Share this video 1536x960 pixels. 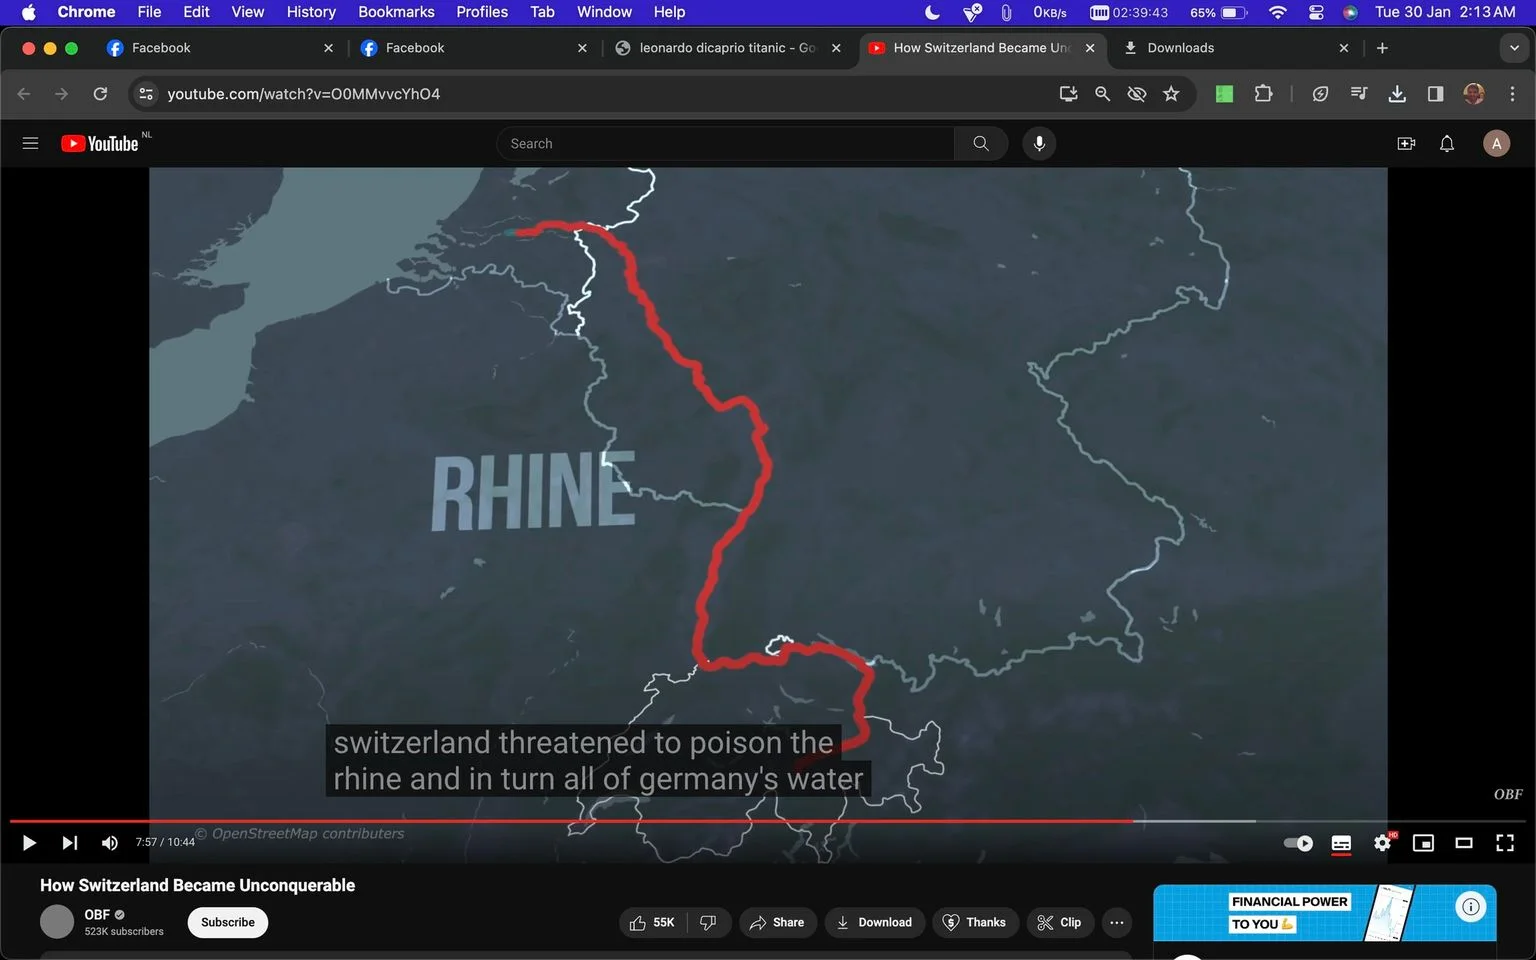(777, 922)
